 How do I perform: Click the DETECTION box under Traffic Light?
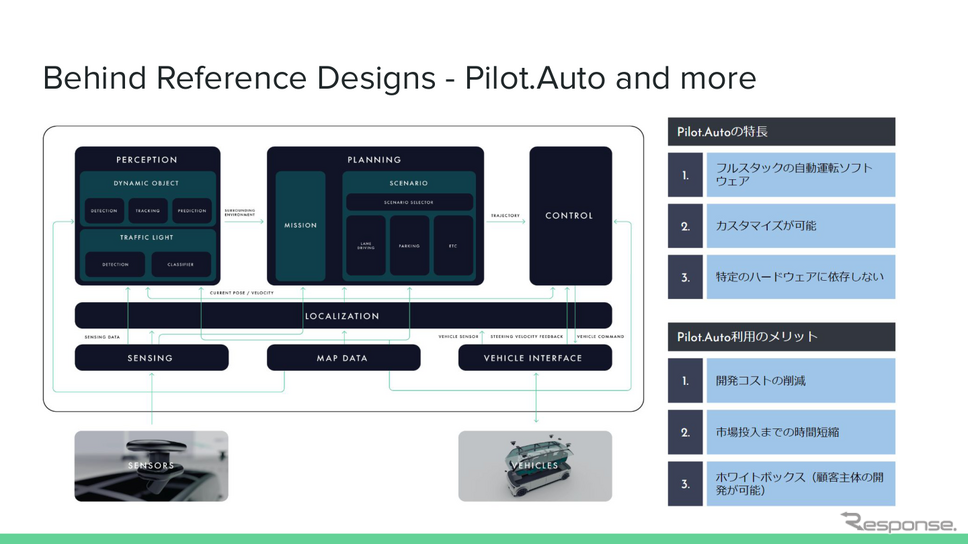pyautogui.click(x=115, y=264)
